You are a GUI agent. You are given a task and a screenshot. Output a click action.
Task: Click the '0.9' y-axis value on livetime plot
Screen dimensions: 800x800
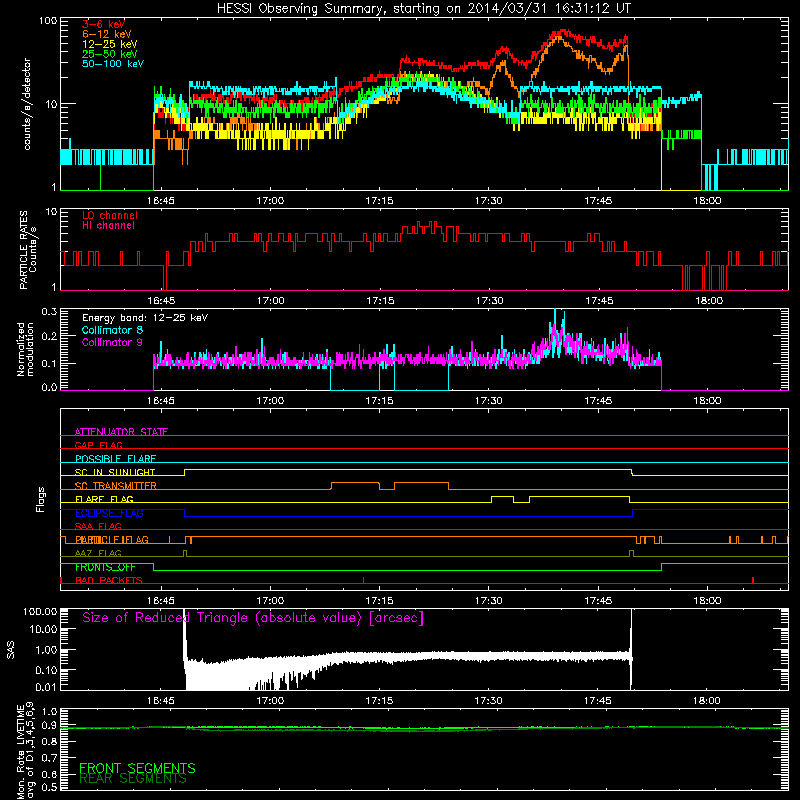[50, 726]
